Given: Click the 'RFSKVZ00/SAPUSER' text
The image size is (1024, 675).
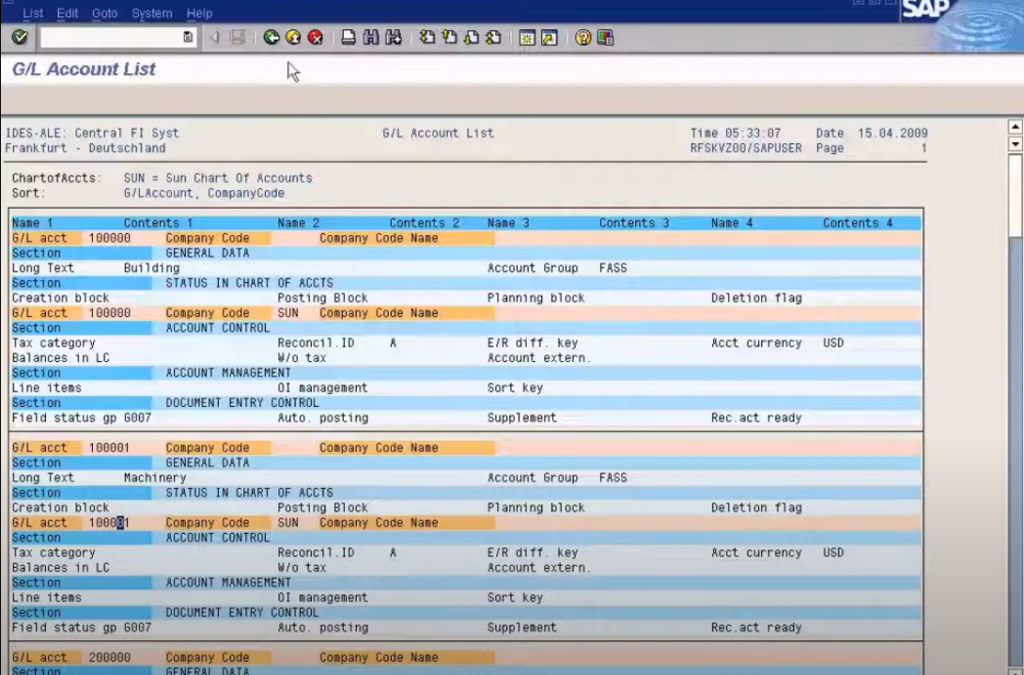Looking at the screenshot, I should [746, 148].
